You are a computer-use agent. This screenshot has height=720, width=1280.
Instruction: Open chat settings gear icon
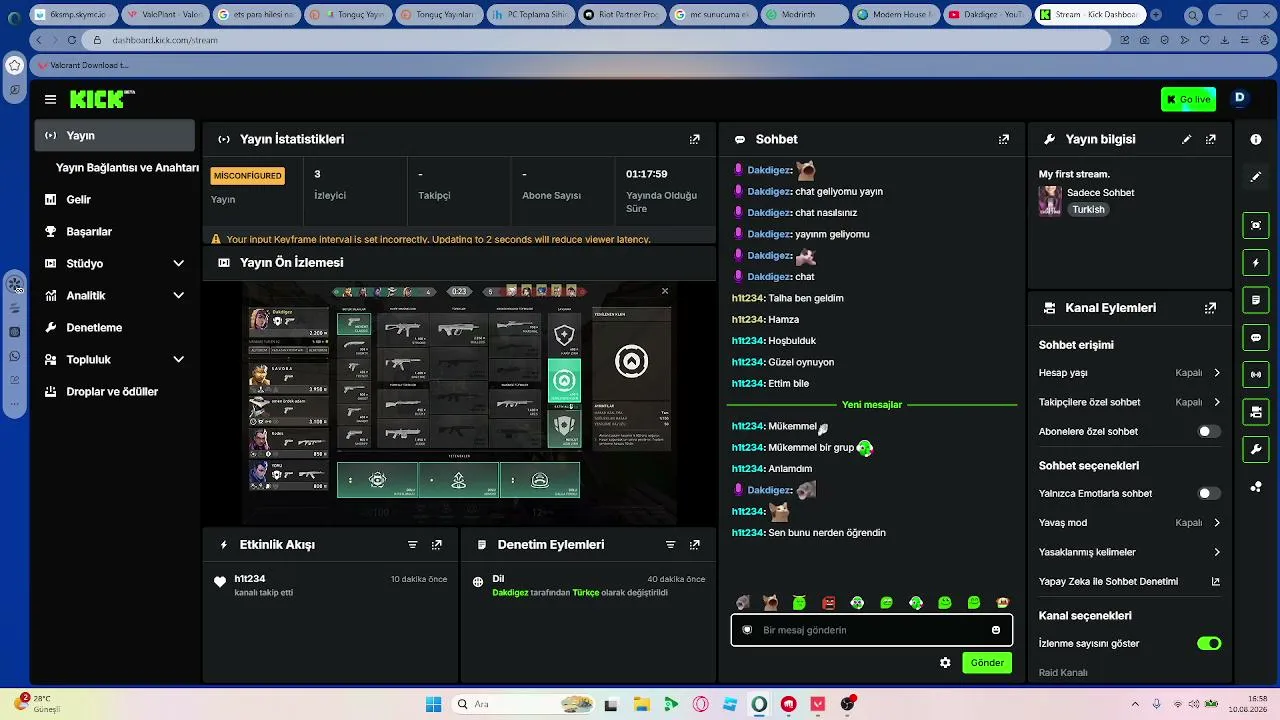coord(945,663)
